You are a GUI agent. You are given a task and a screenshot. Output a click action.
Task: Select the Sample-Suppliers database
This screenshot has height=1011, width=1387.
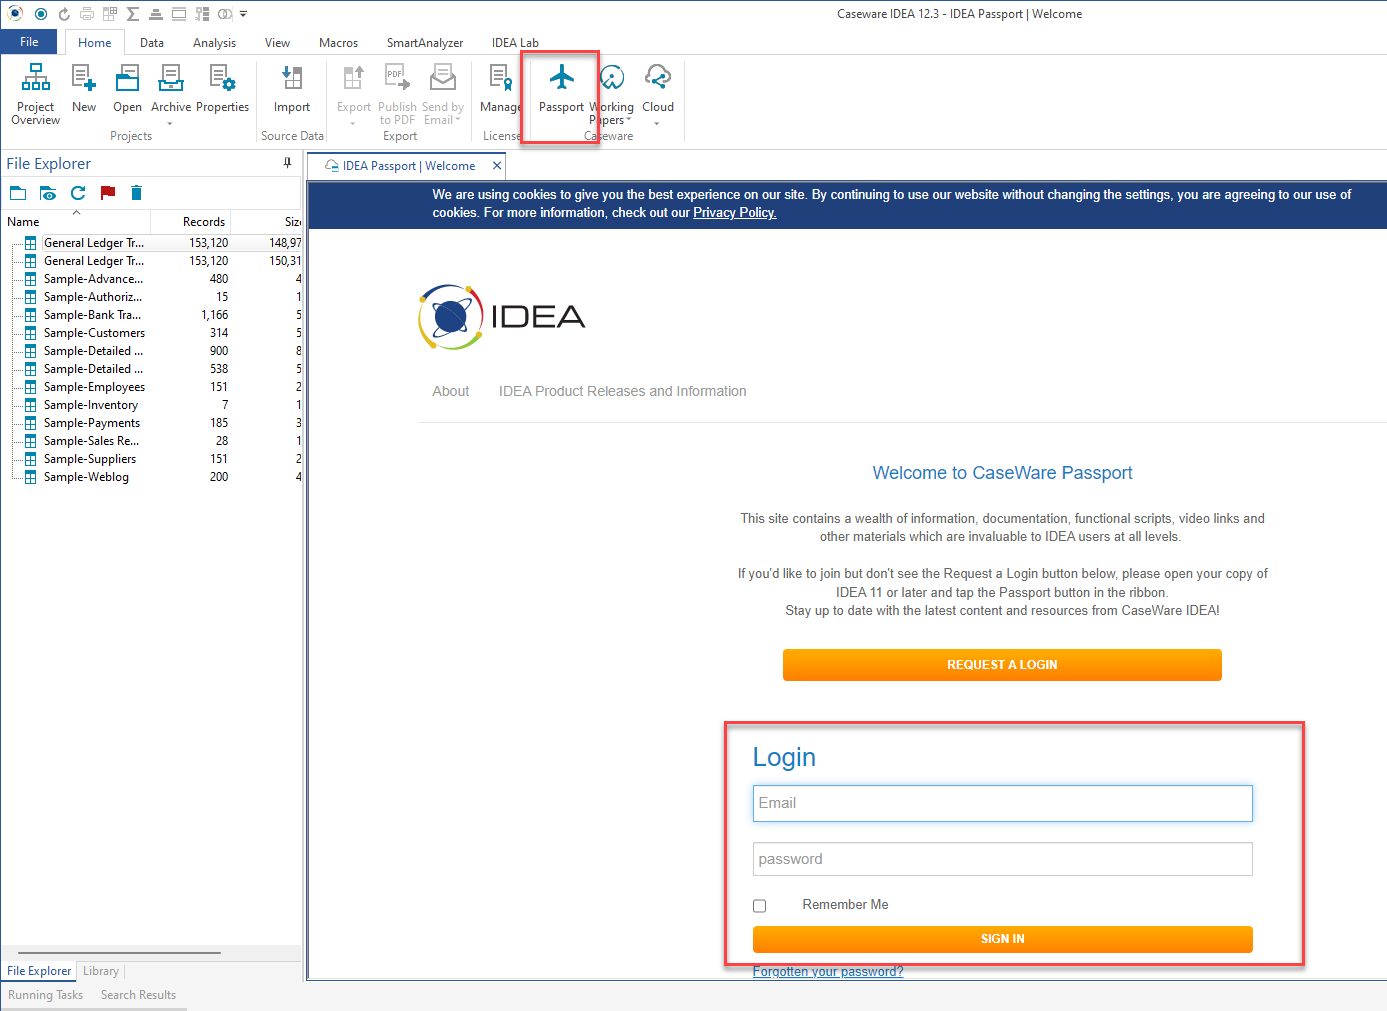tap(90, 459)
